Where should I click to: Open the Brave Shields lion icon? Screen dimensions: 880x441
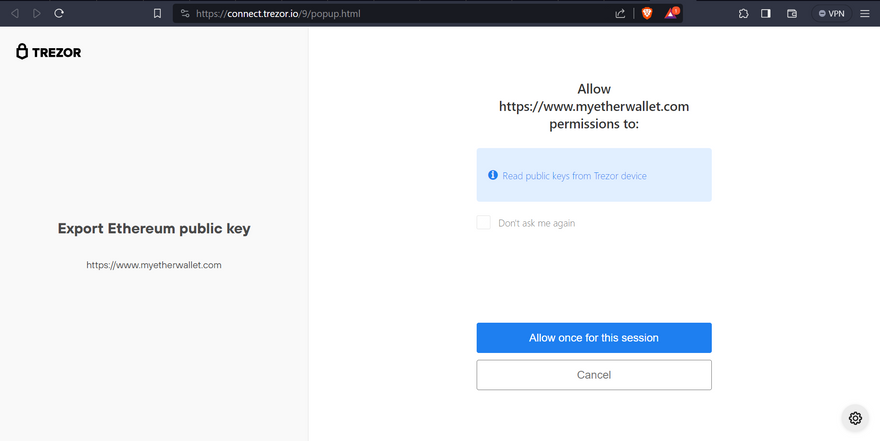coord(647,13)
